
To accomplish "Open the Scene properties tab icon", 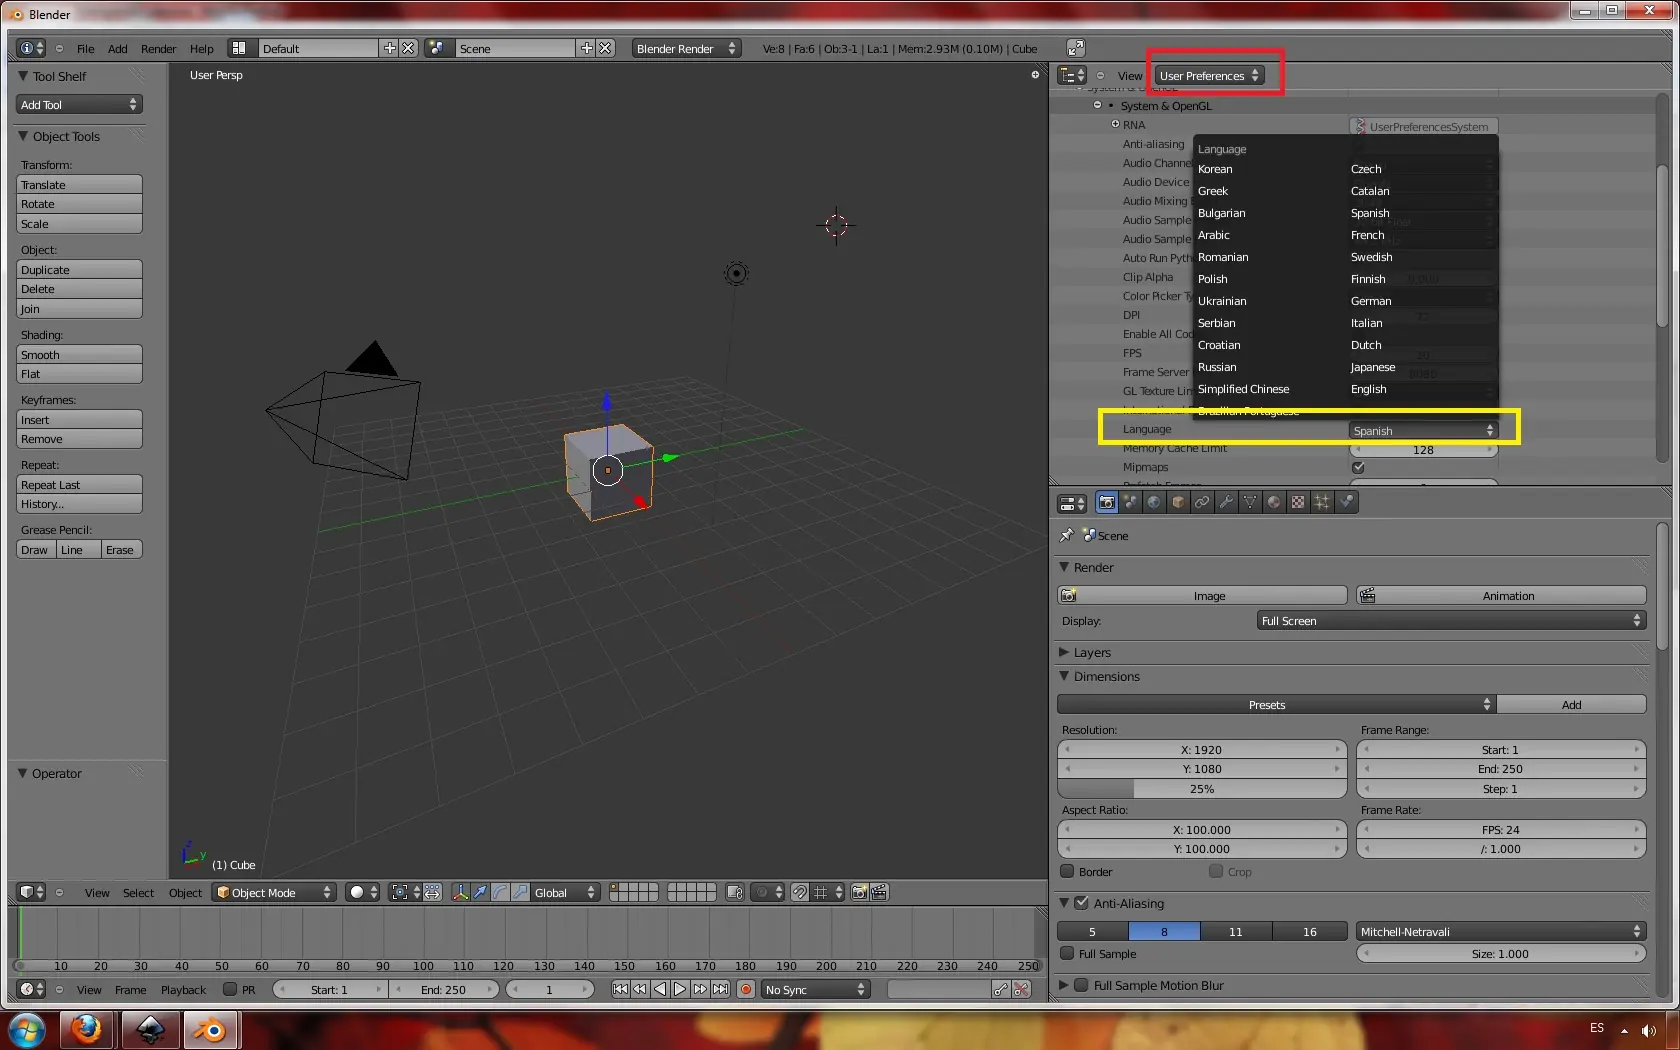I will pos(1130,502).
